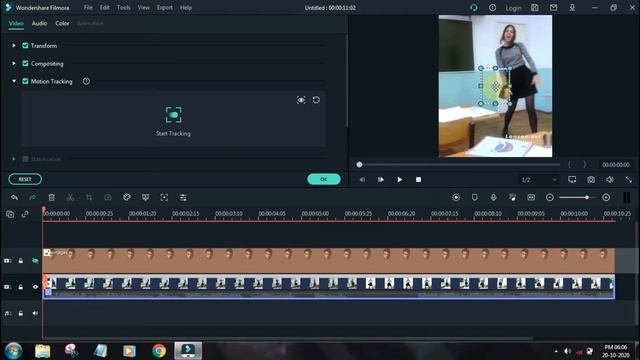Enable the Stabilization checkbox
The image size is (640, 360).
[25, 159]
